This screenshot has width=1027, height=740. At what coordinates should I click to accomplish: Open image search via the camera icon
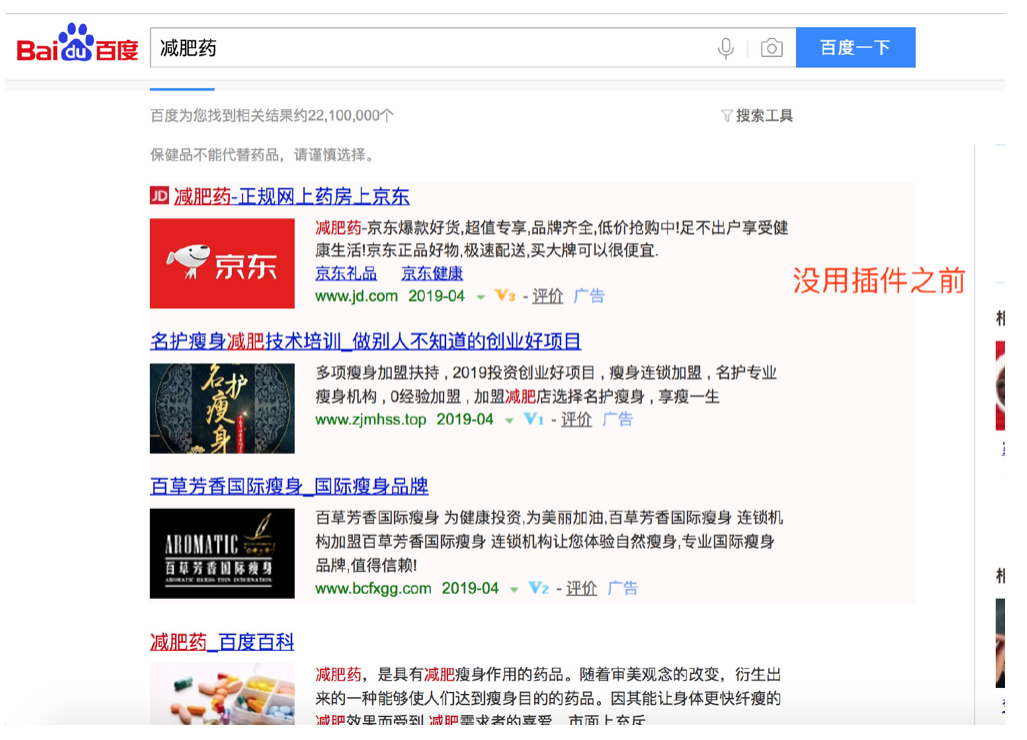point(771,46)
